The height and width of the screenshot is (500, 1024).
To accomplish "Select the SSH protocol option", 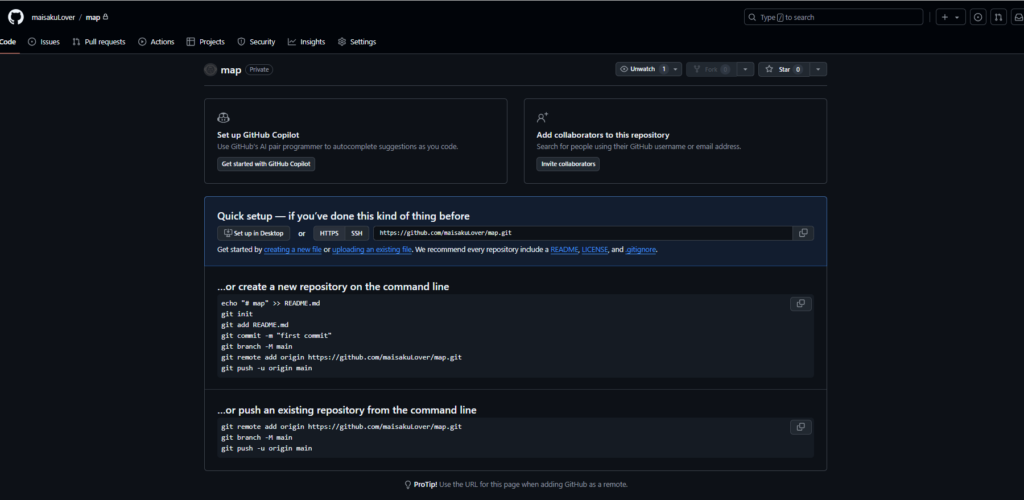I will point(357,233).
